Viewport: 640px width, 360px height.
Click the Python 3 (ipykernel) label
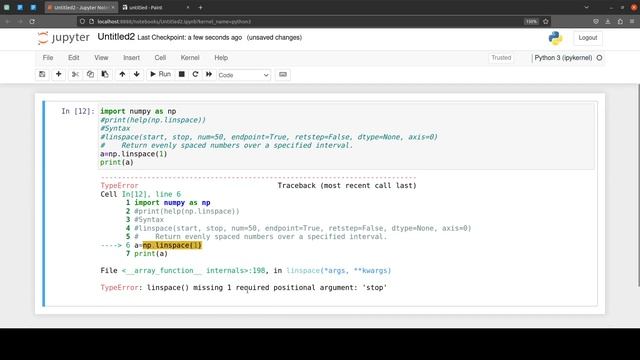[563, 58]
